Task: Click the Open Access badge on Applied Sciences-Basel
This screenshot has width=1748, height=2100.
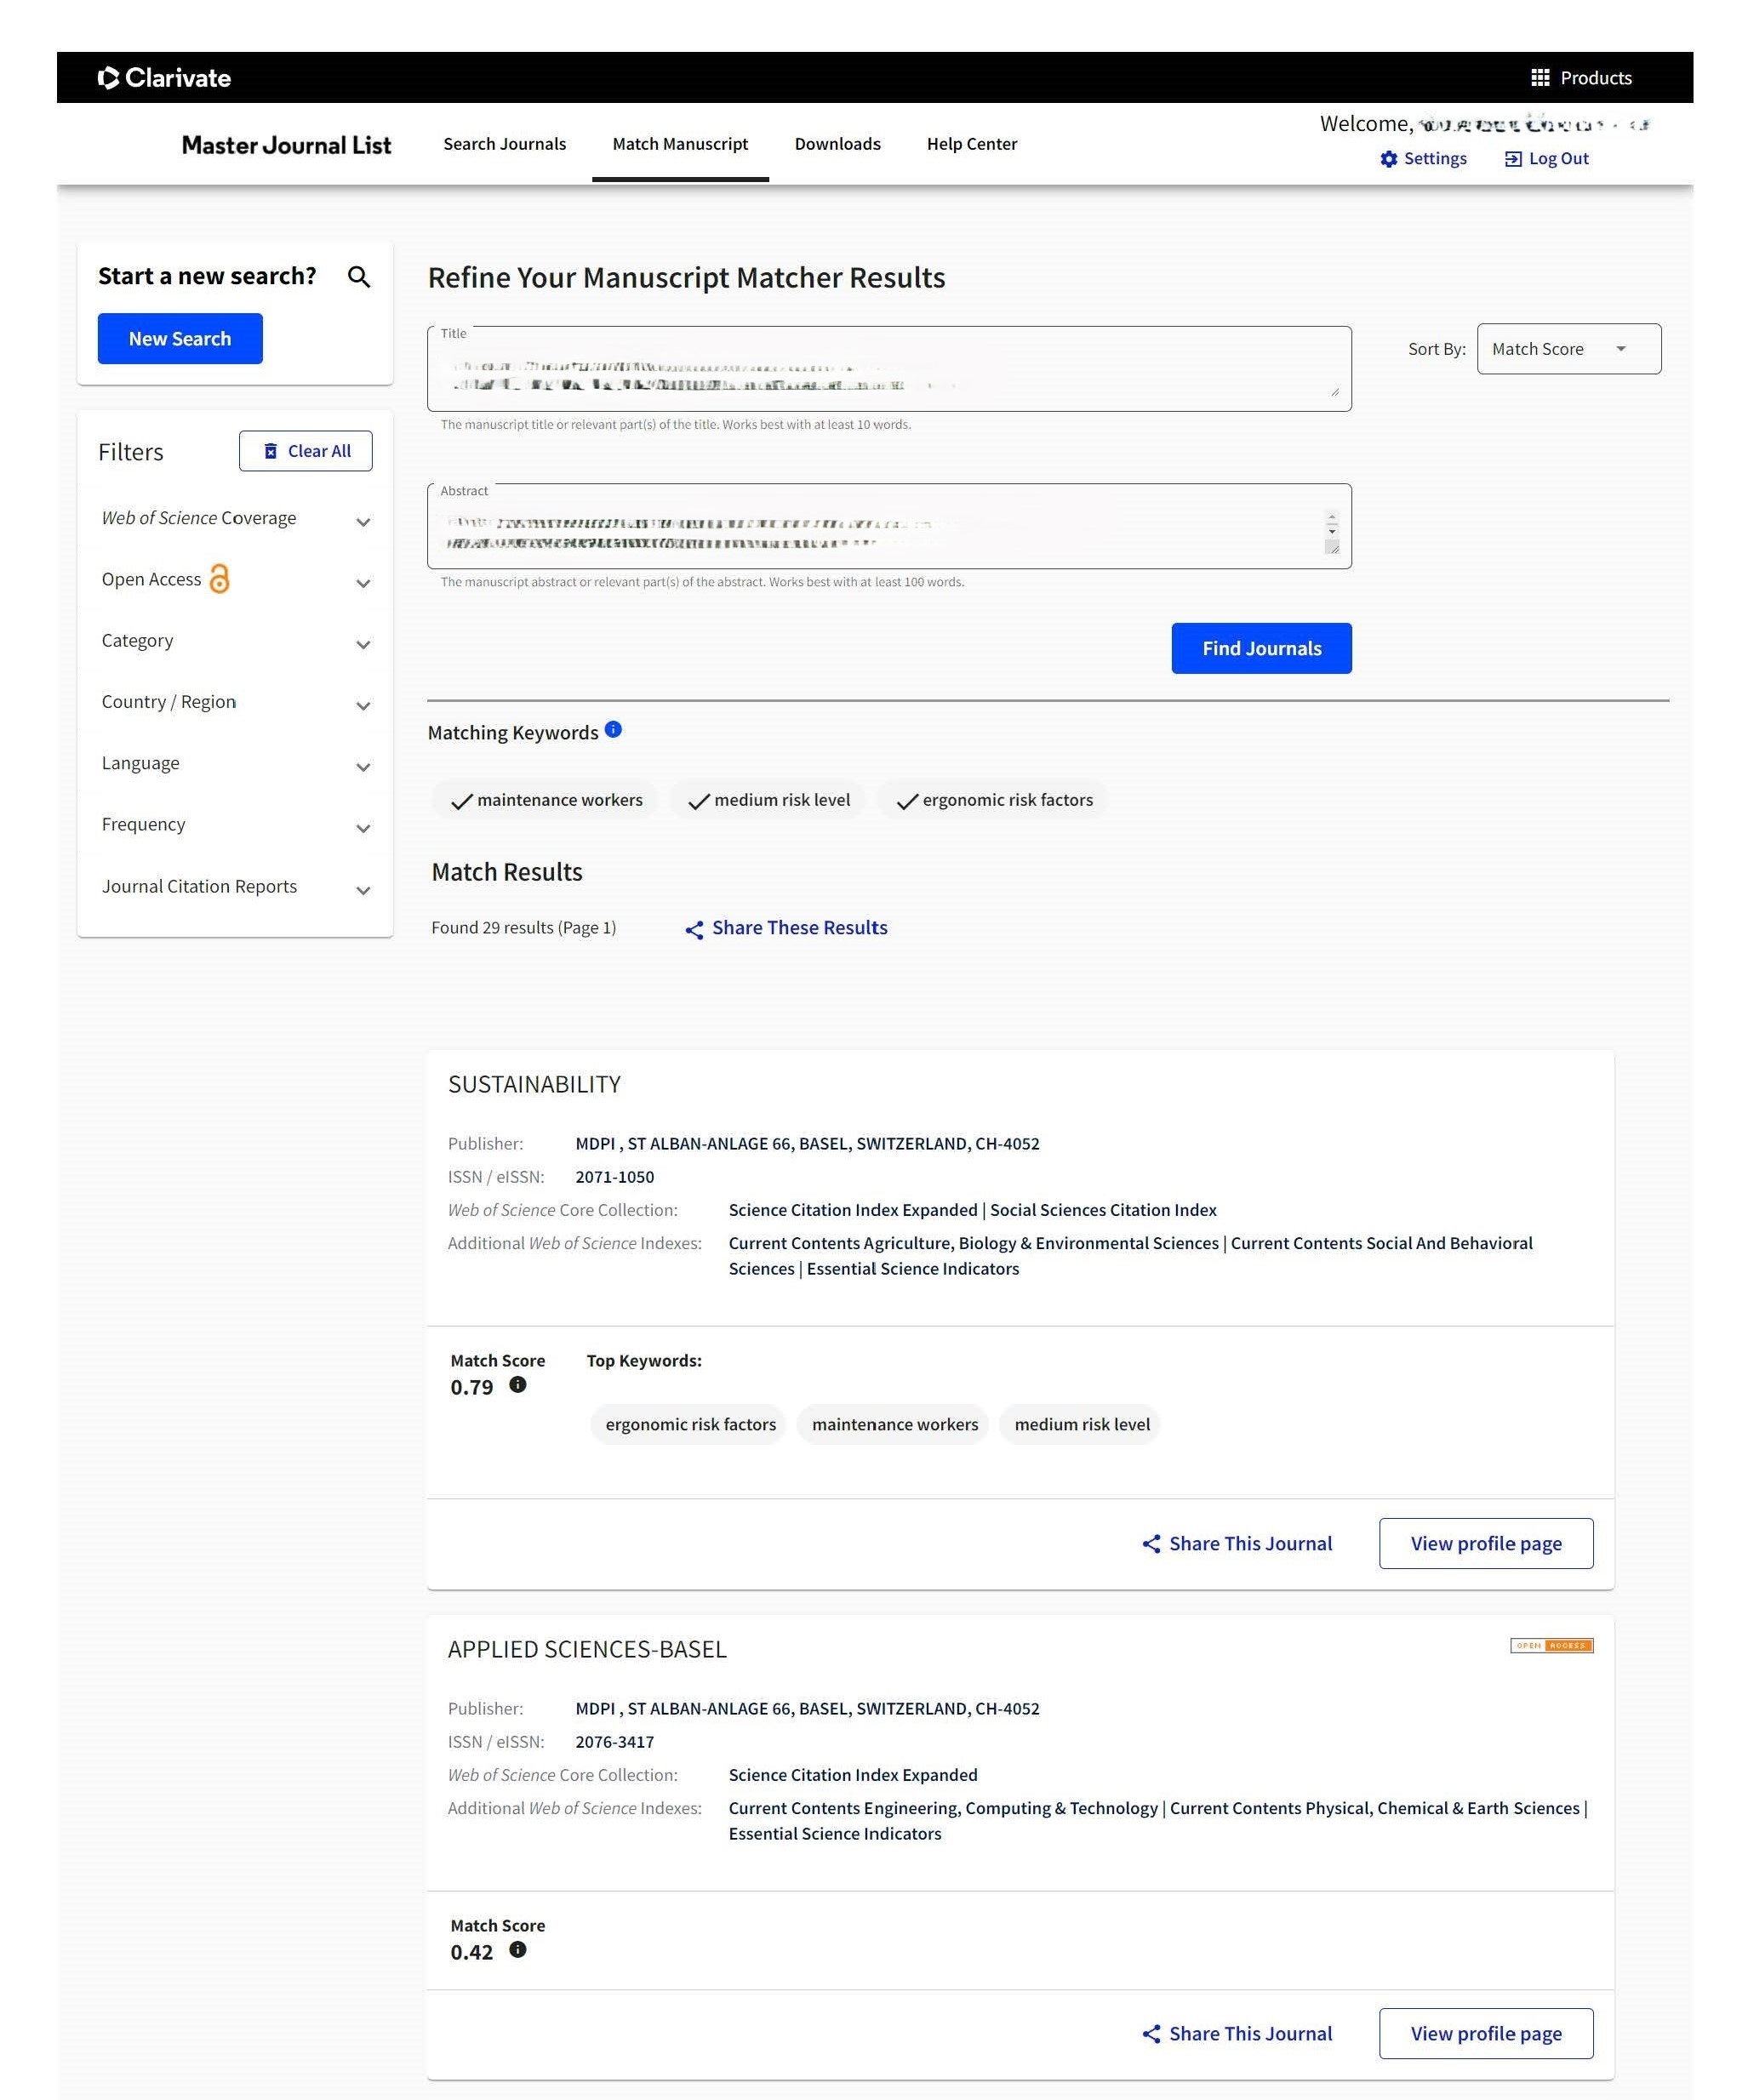Action: click(1551, 1646)
